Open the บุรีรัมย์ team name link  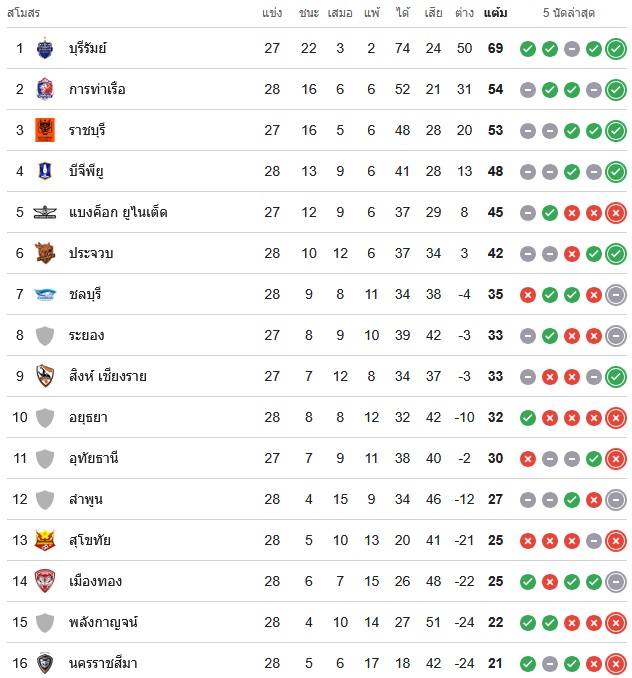click(x=88, y=49)
